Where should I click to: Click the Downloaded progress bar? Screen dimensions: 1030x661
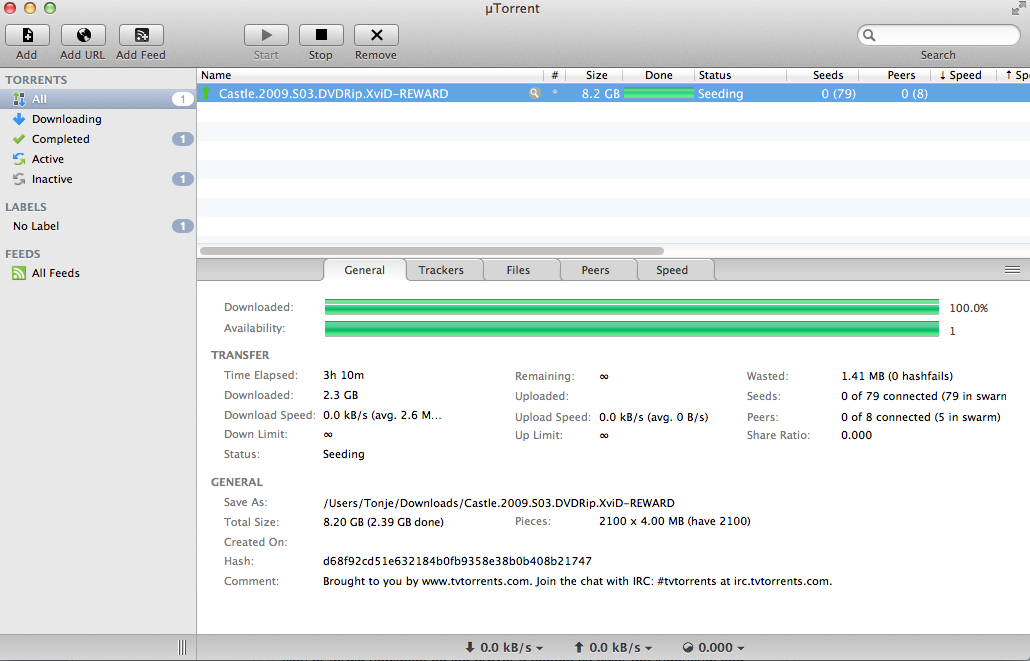[631, 307]
